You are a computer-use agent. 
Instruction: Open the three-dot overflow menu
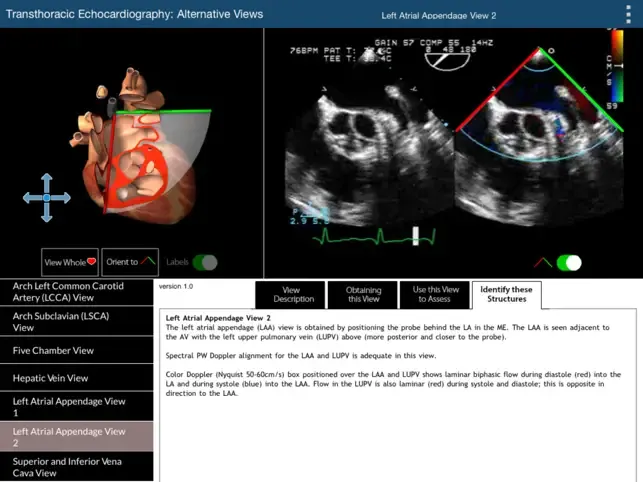coord(628,14)
